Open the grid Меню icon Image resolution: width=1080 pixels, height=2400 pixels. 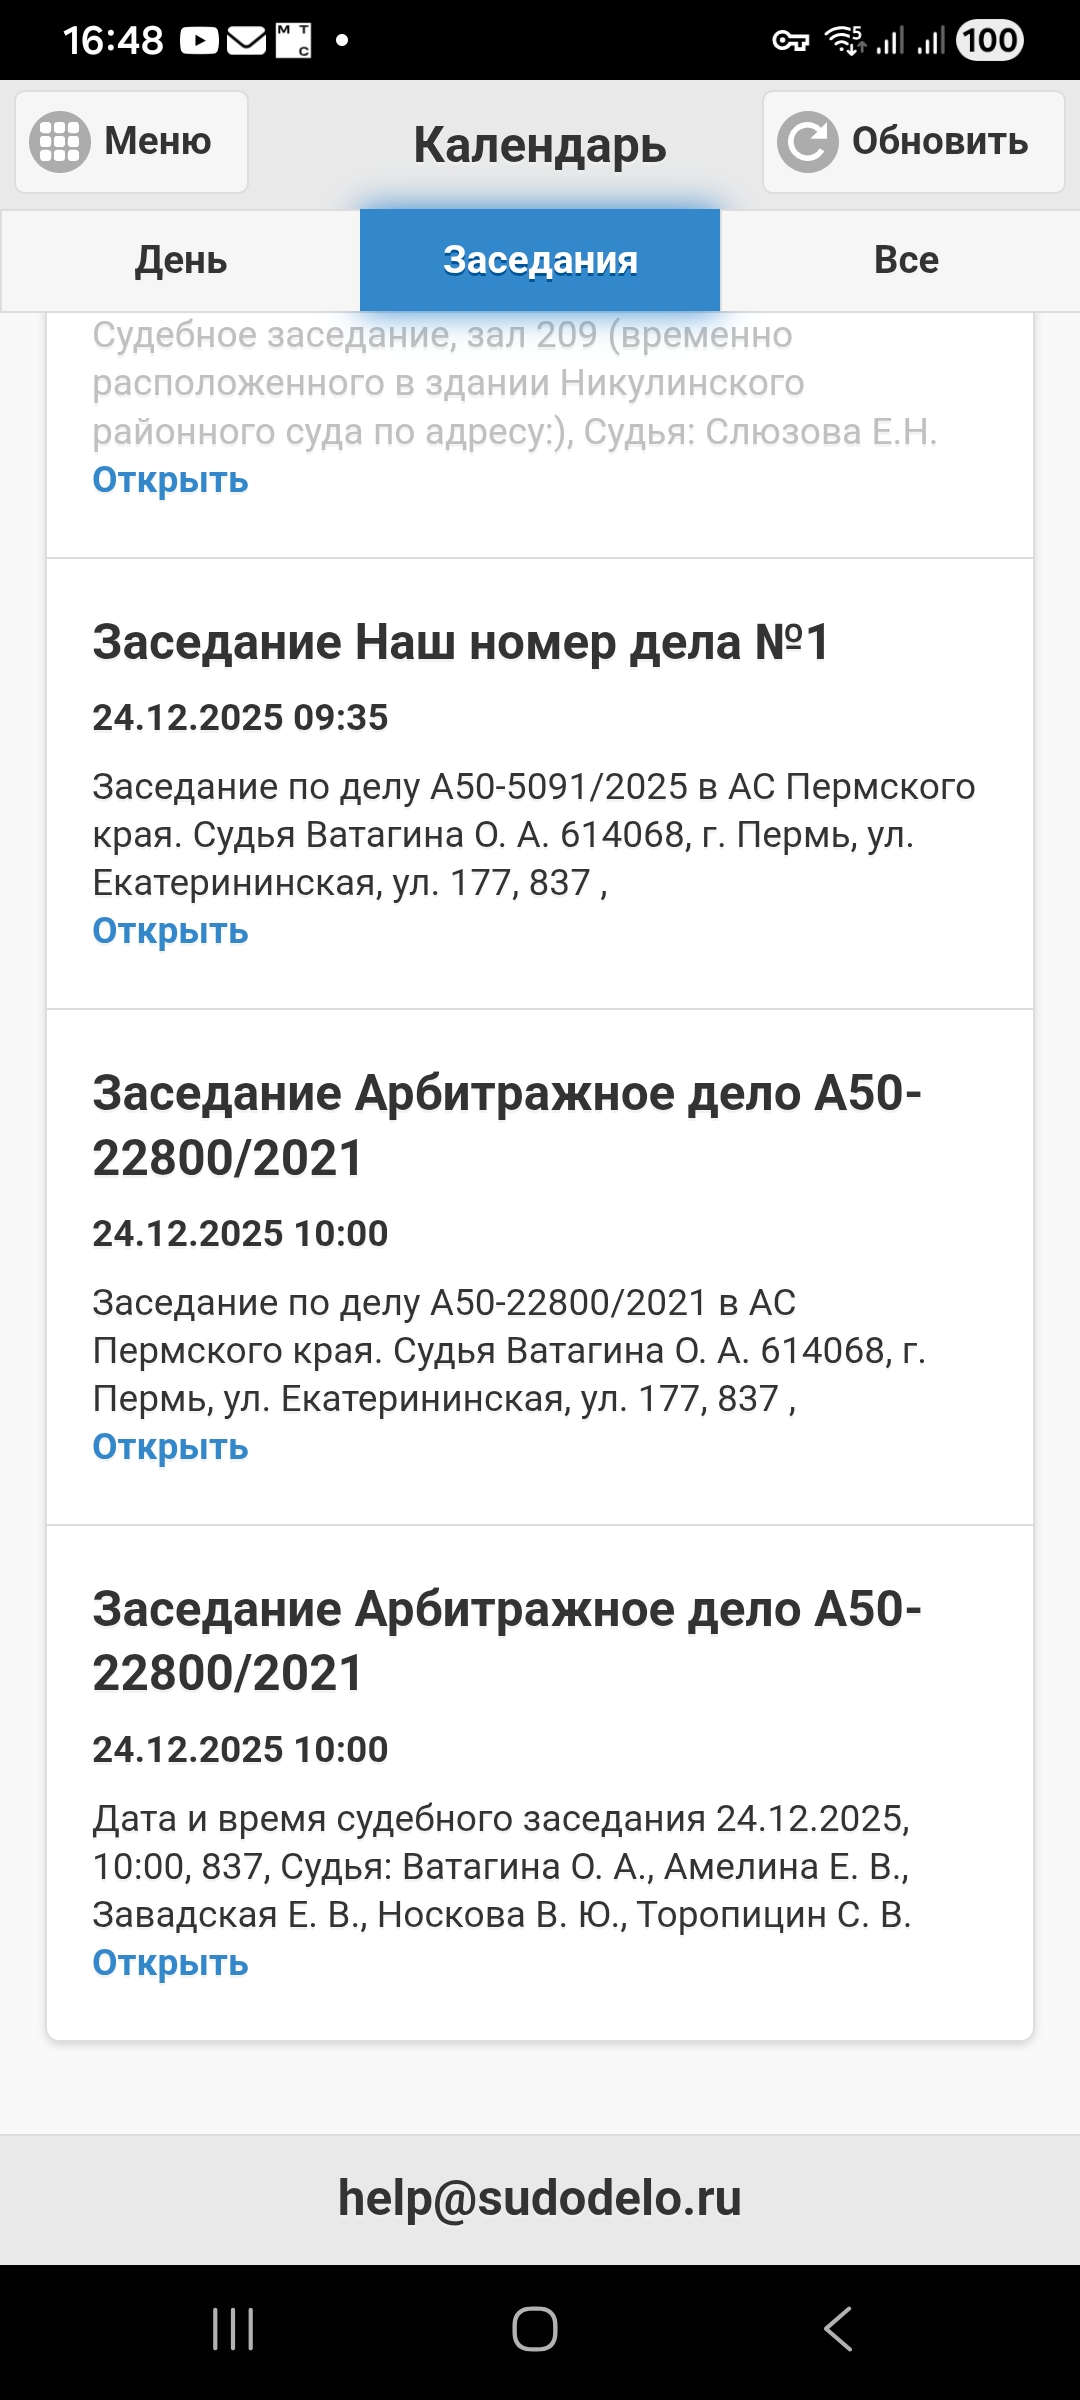point(60,141)
